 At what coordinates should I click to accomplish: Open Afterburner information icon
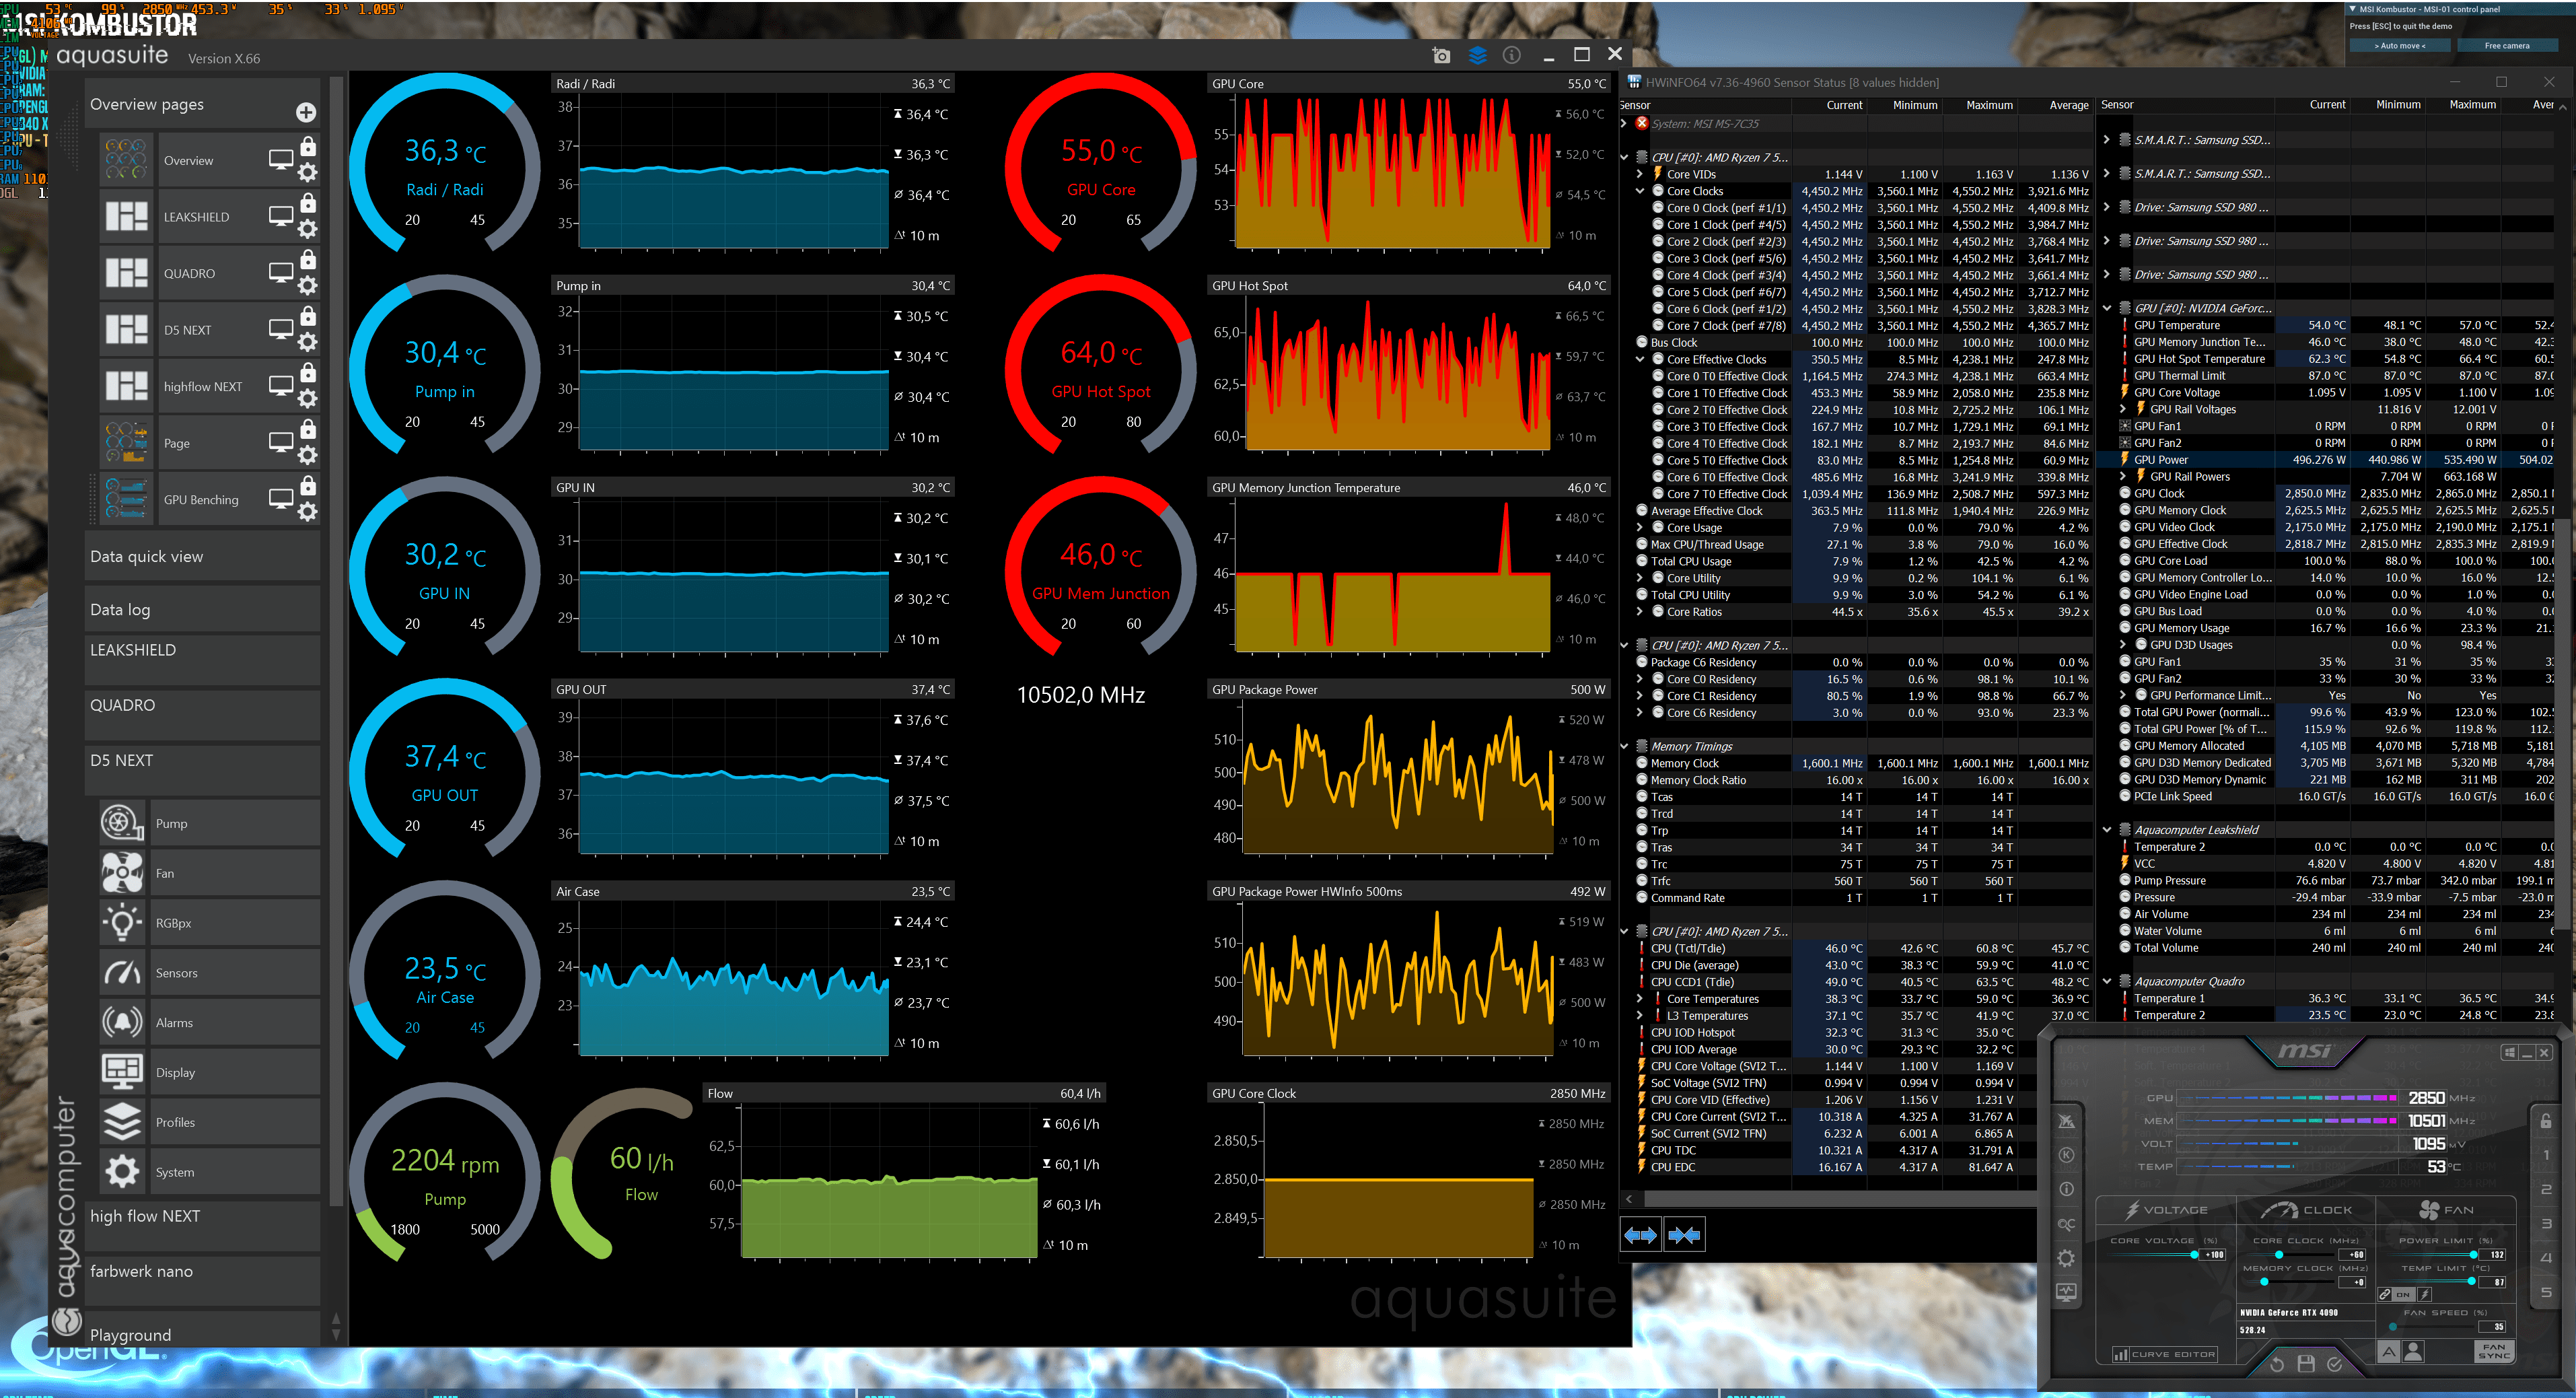pyautogui.click(x=2067, y=1189)
